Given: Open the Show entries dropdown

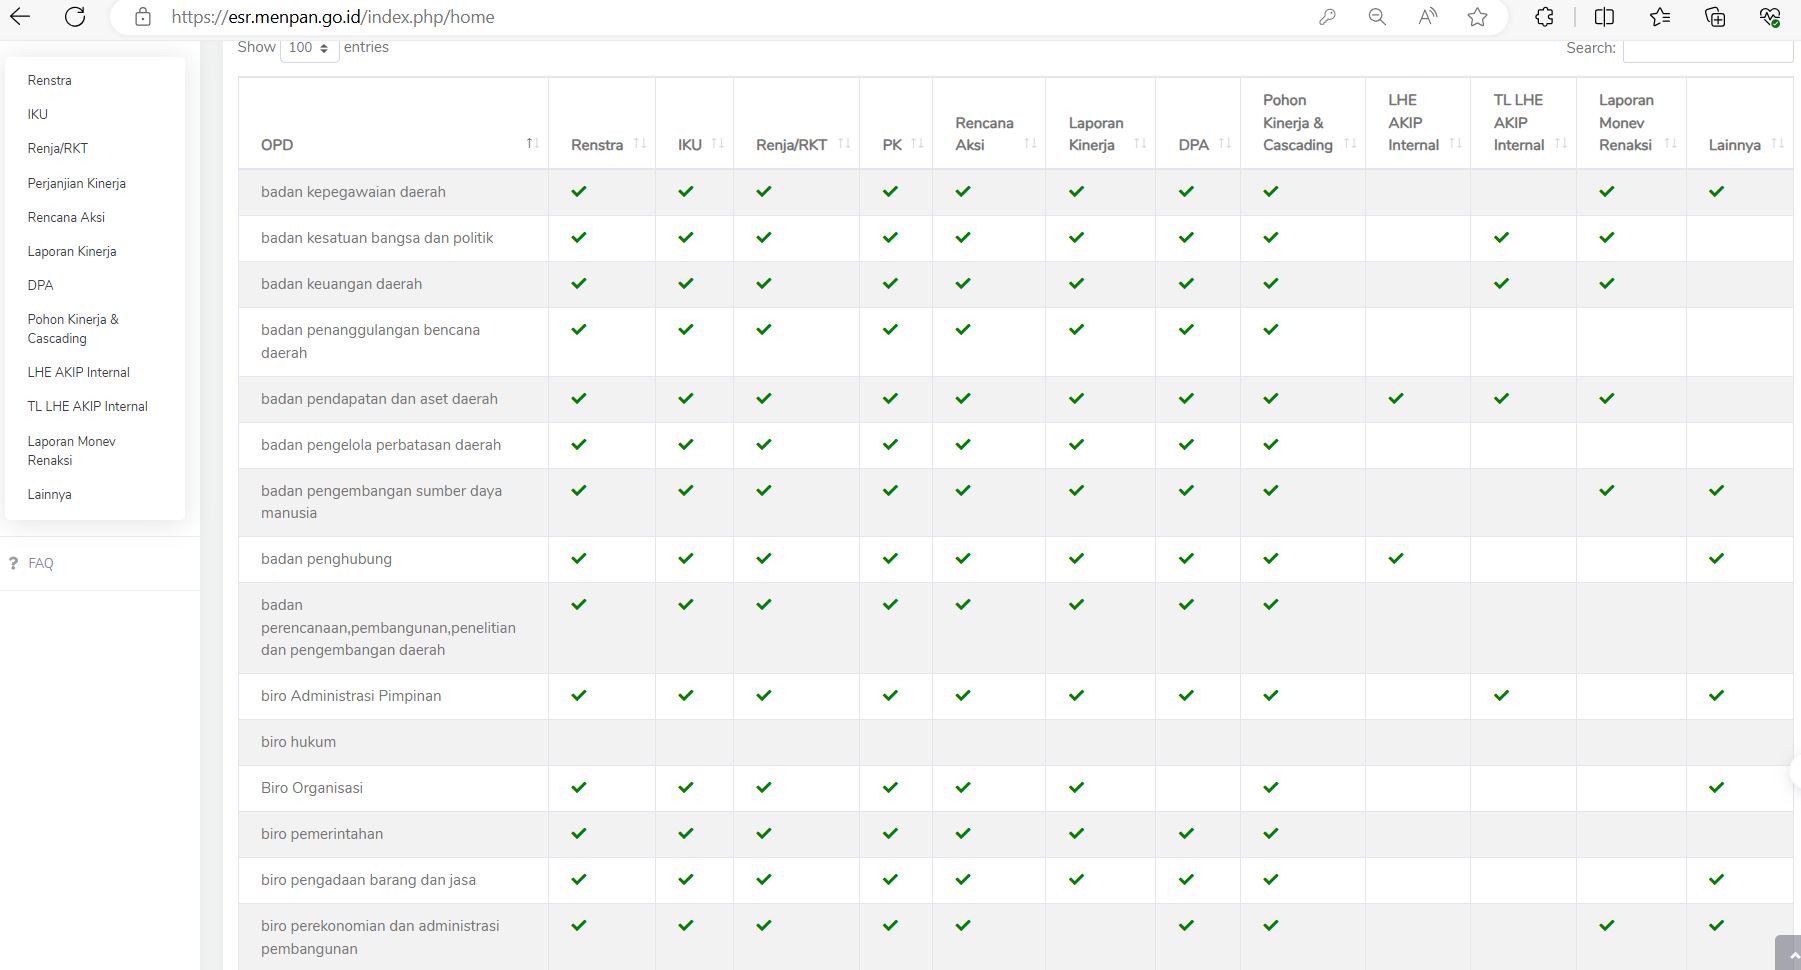Looking at the screenshot, I should click(309, 48).
